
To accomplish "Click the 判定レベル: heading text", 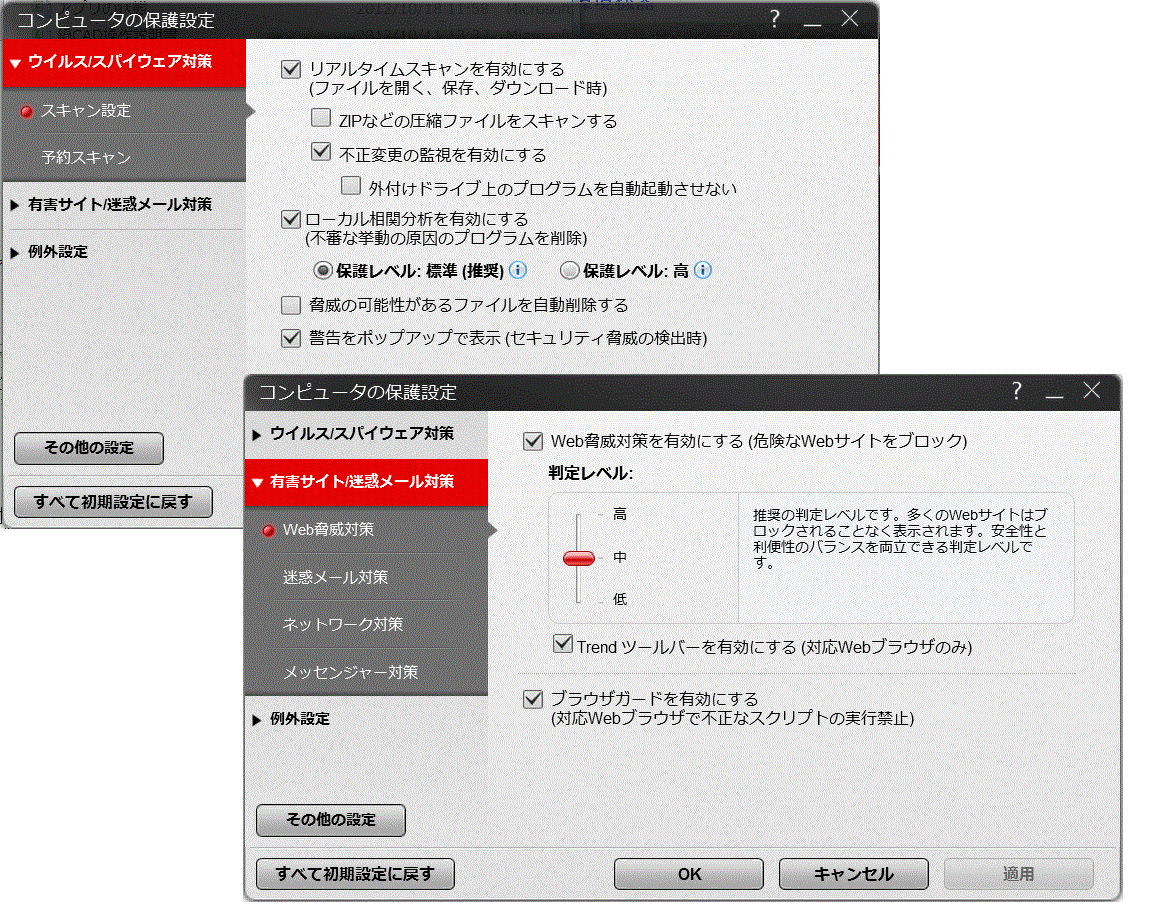I will 591,473.
